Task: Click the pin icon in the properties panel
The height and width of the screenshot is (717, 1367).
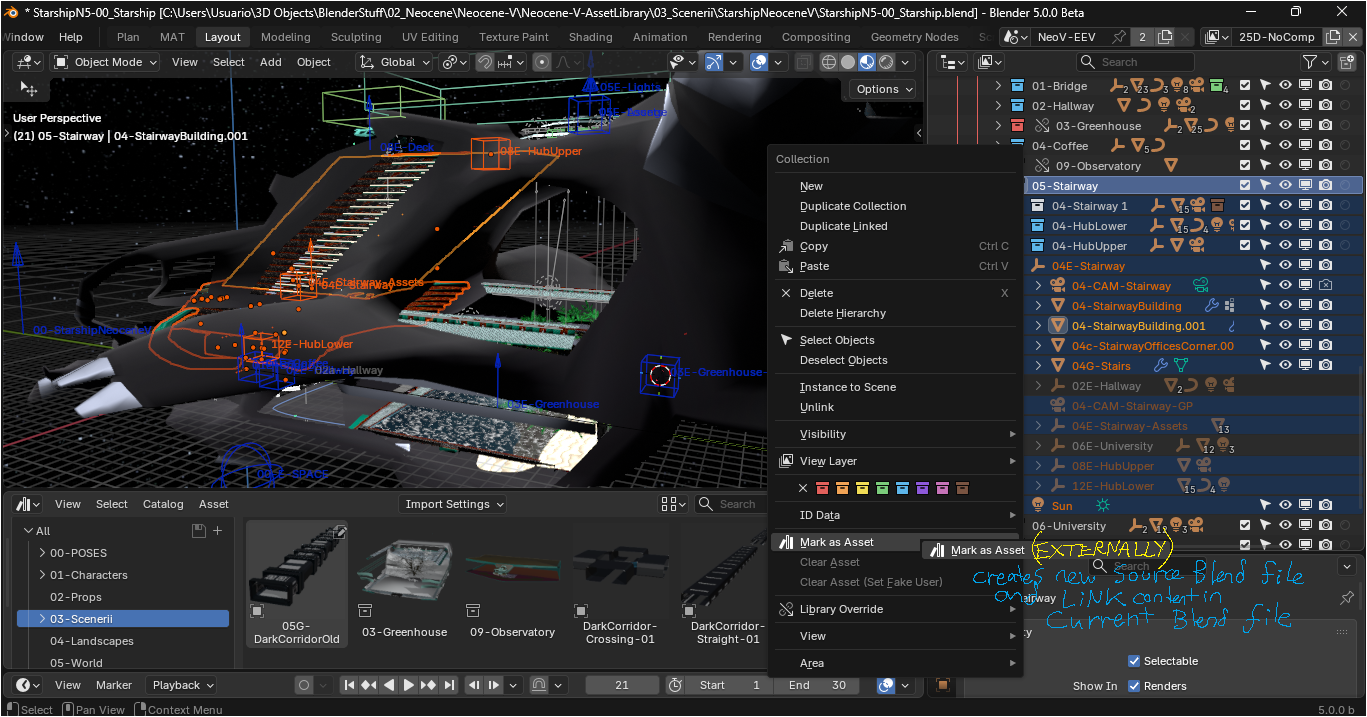Action: click(x=1346, y=597)
